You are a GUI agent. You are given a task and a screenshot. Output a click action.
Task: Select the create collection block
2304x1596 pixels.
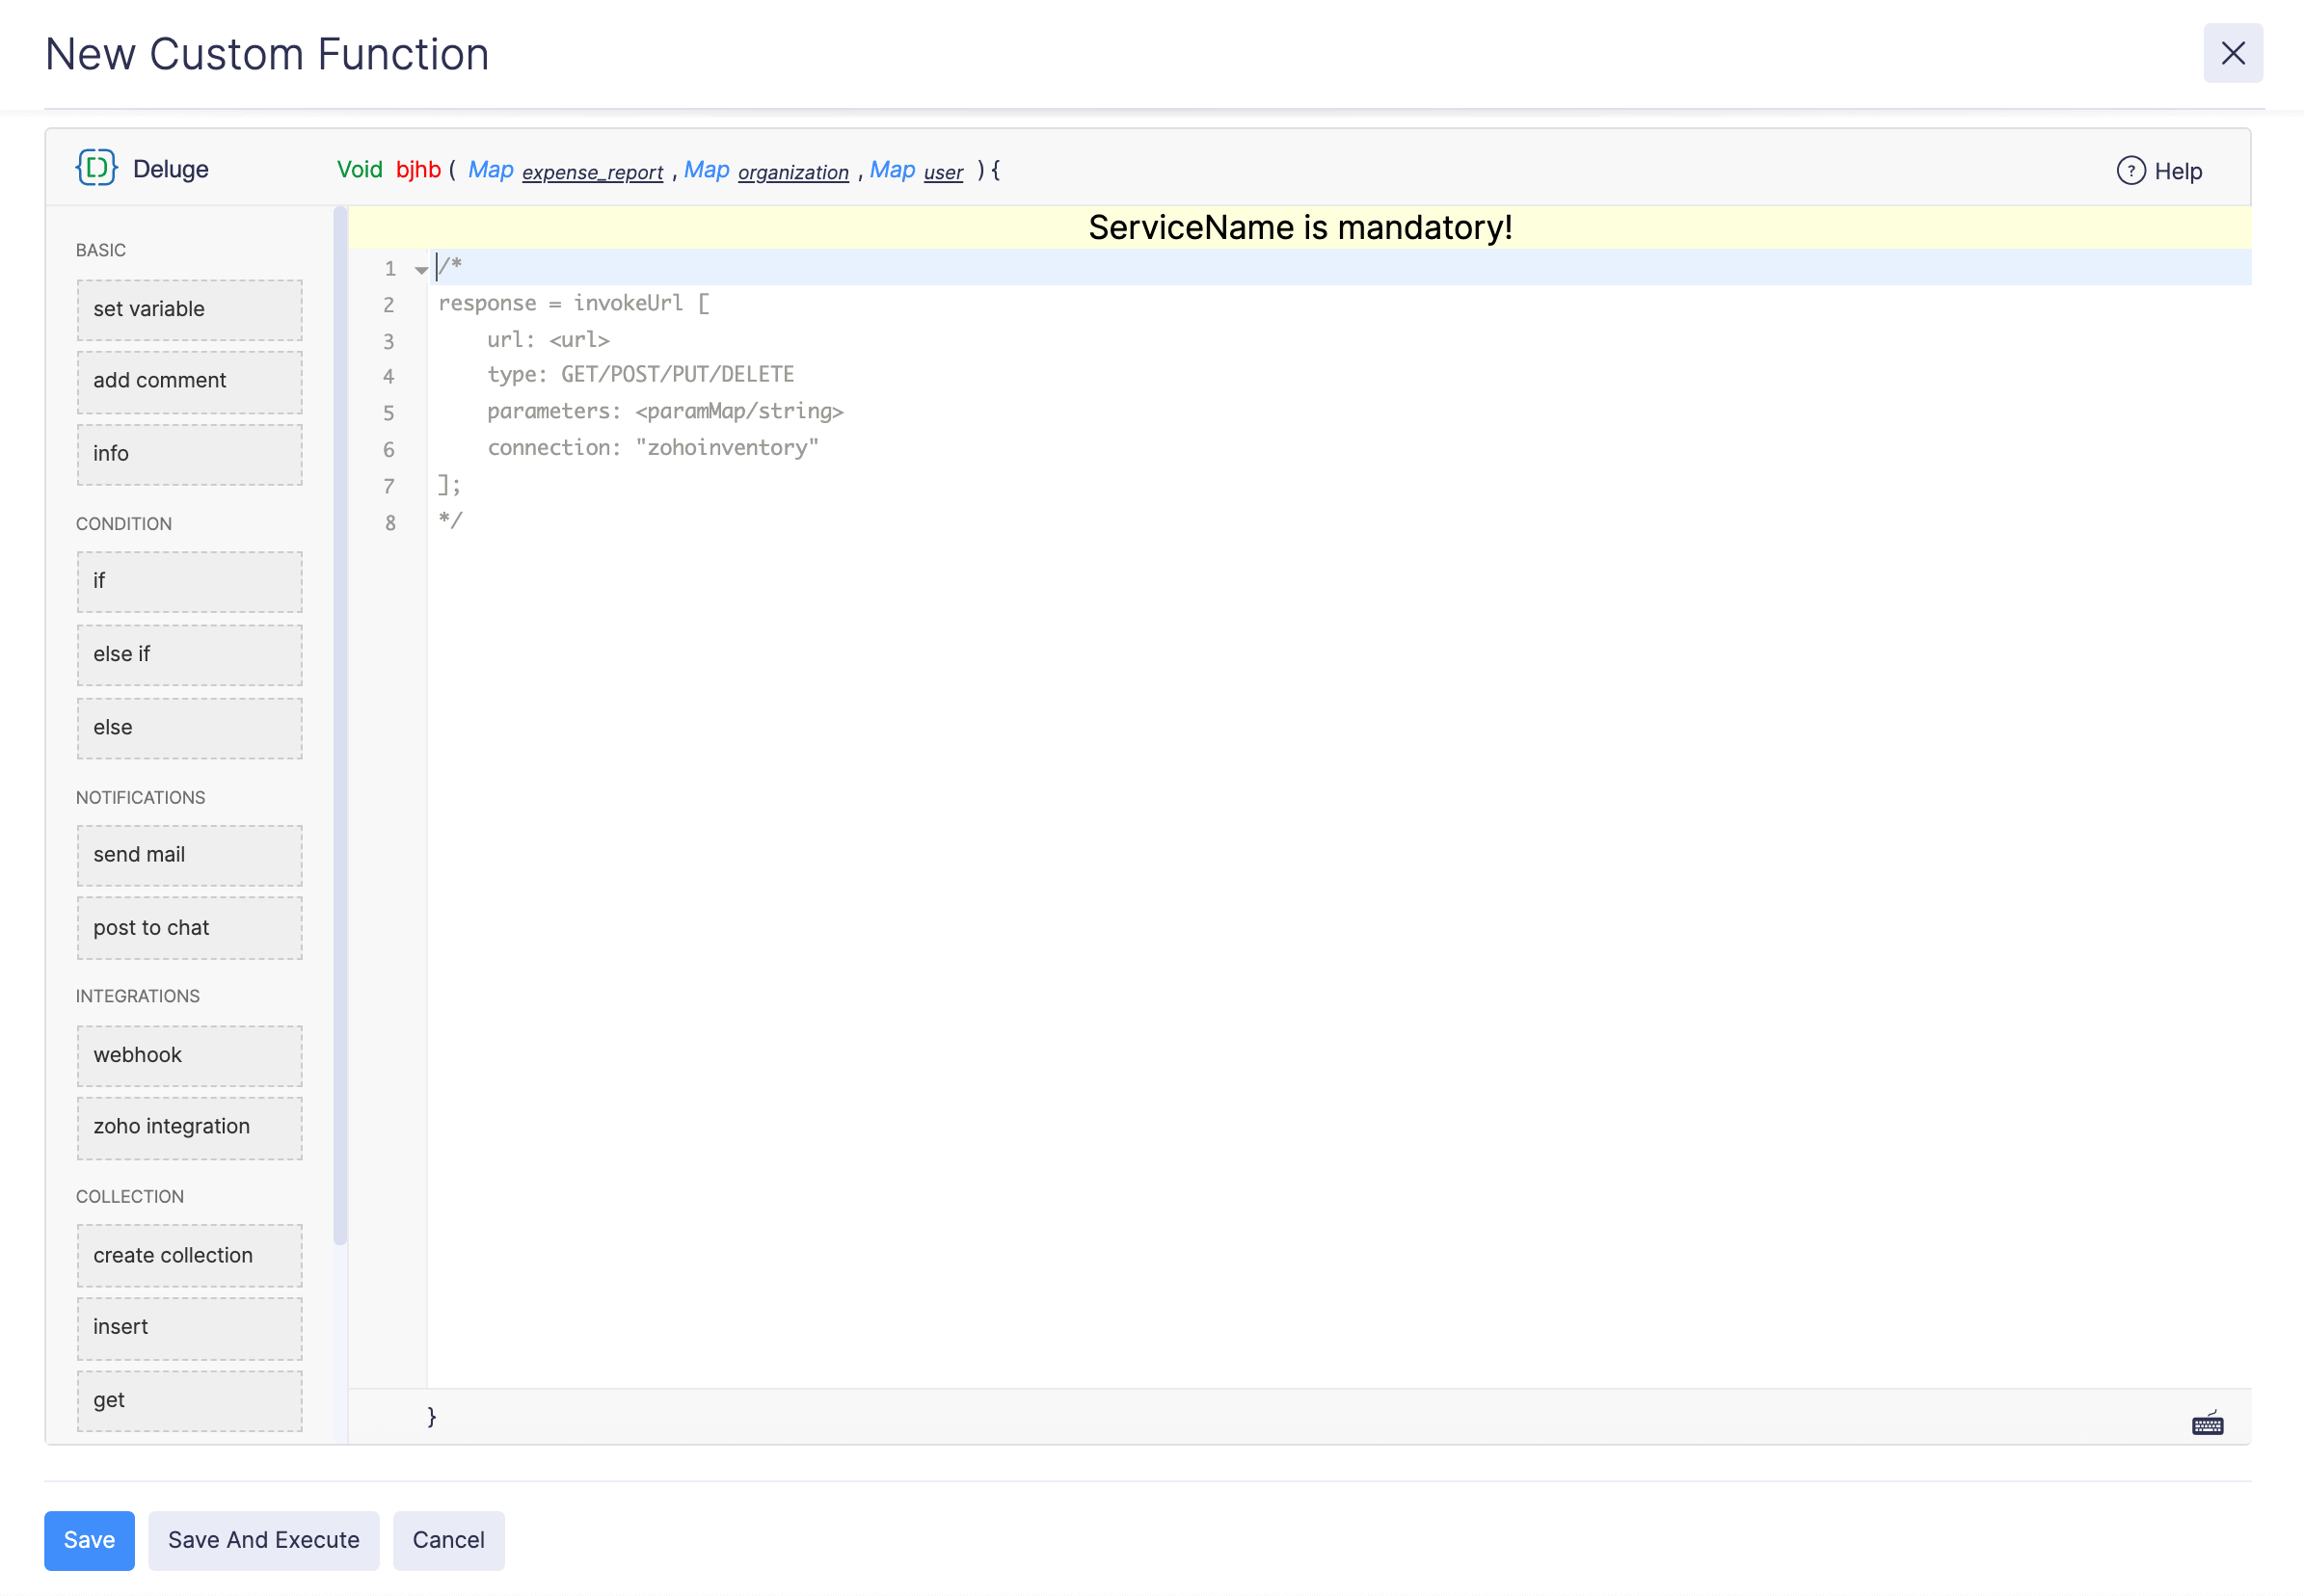tap(189, 1255)
